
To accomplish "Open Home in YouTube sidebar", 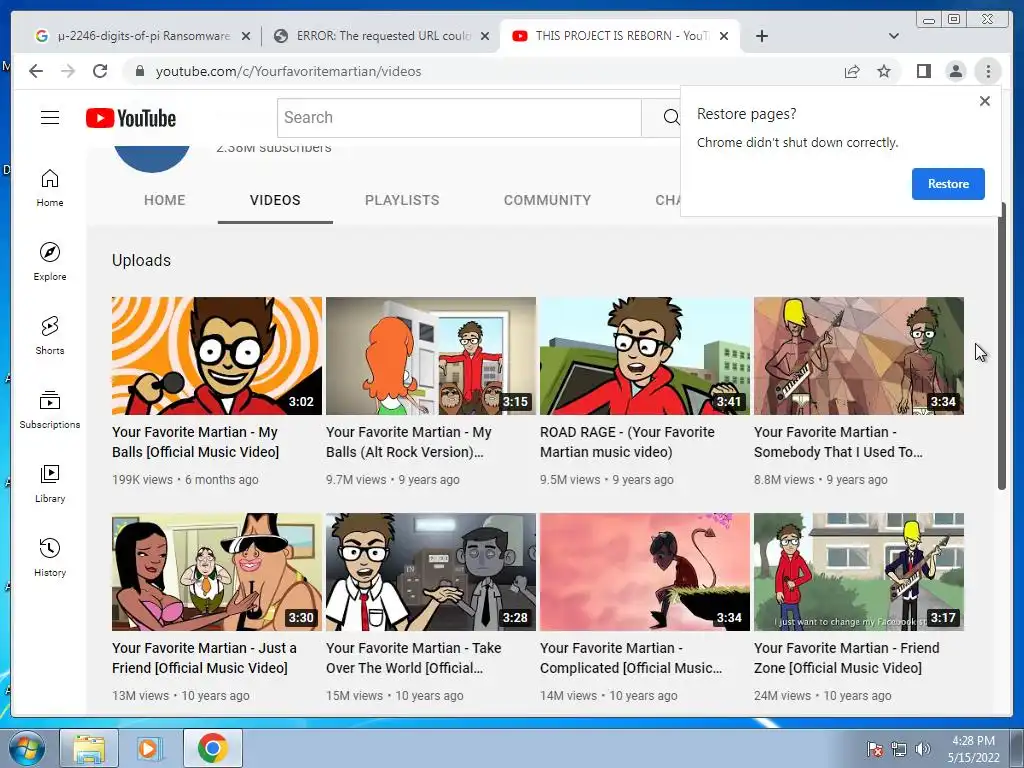I will [x=50, y=188].
